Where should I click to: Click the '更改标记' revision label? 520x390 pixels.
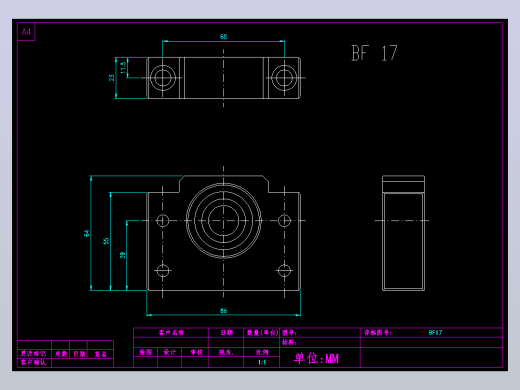(33, 354)
